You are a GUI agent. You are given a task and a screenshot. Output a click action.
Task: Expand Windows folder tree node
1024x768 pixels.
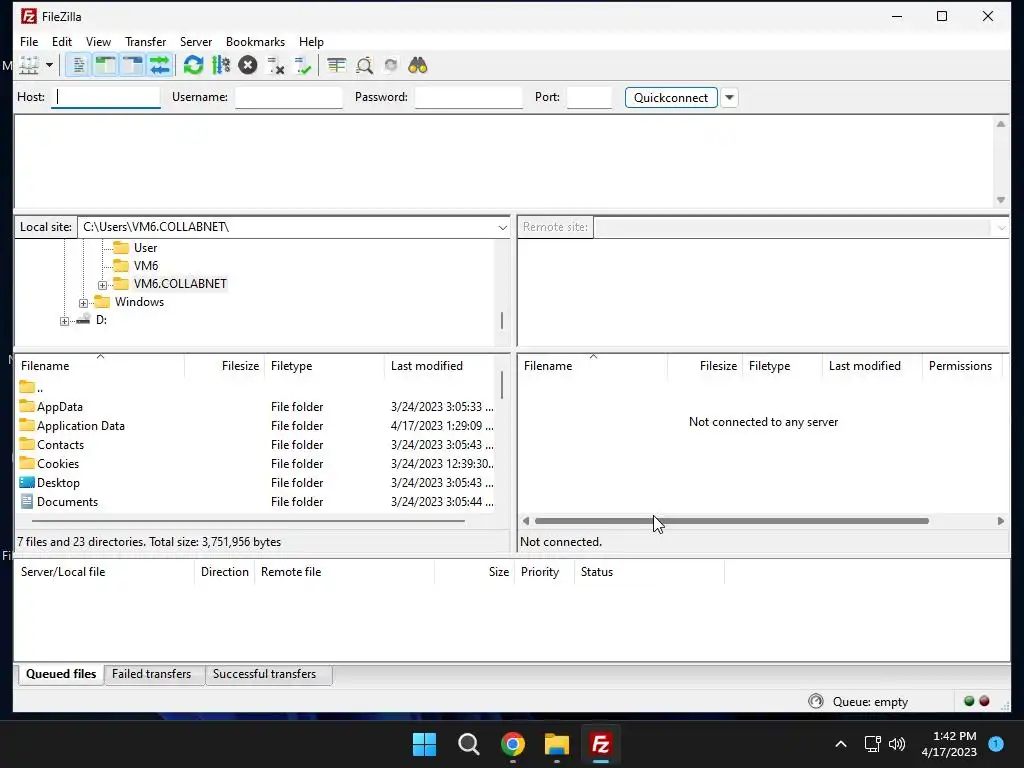coord(84,303)
